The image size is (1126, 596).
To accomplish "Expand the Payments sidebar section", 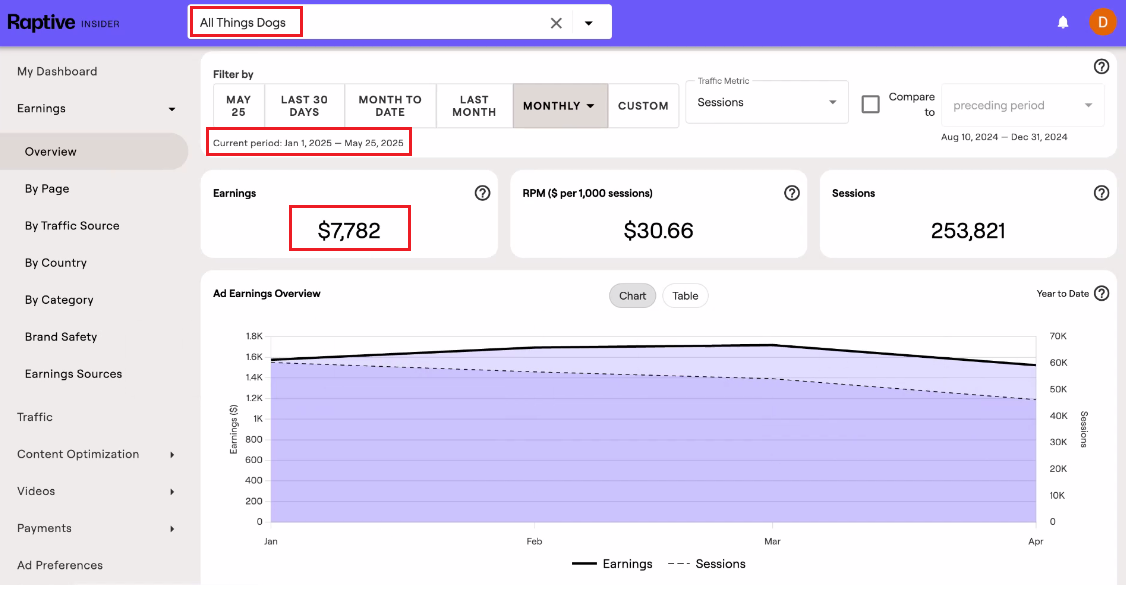I will (172, 529).
